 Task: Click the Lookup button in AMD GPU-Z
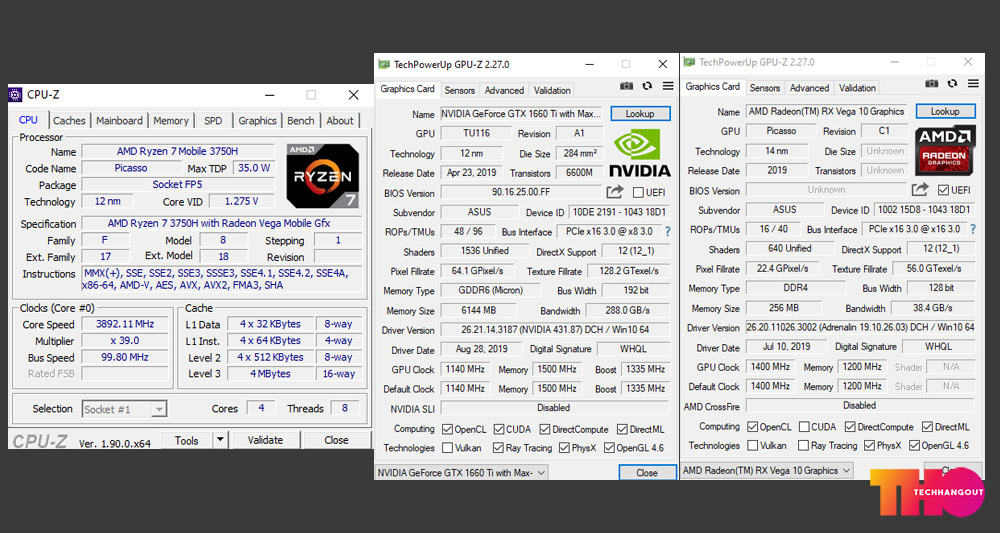[945, 111]
